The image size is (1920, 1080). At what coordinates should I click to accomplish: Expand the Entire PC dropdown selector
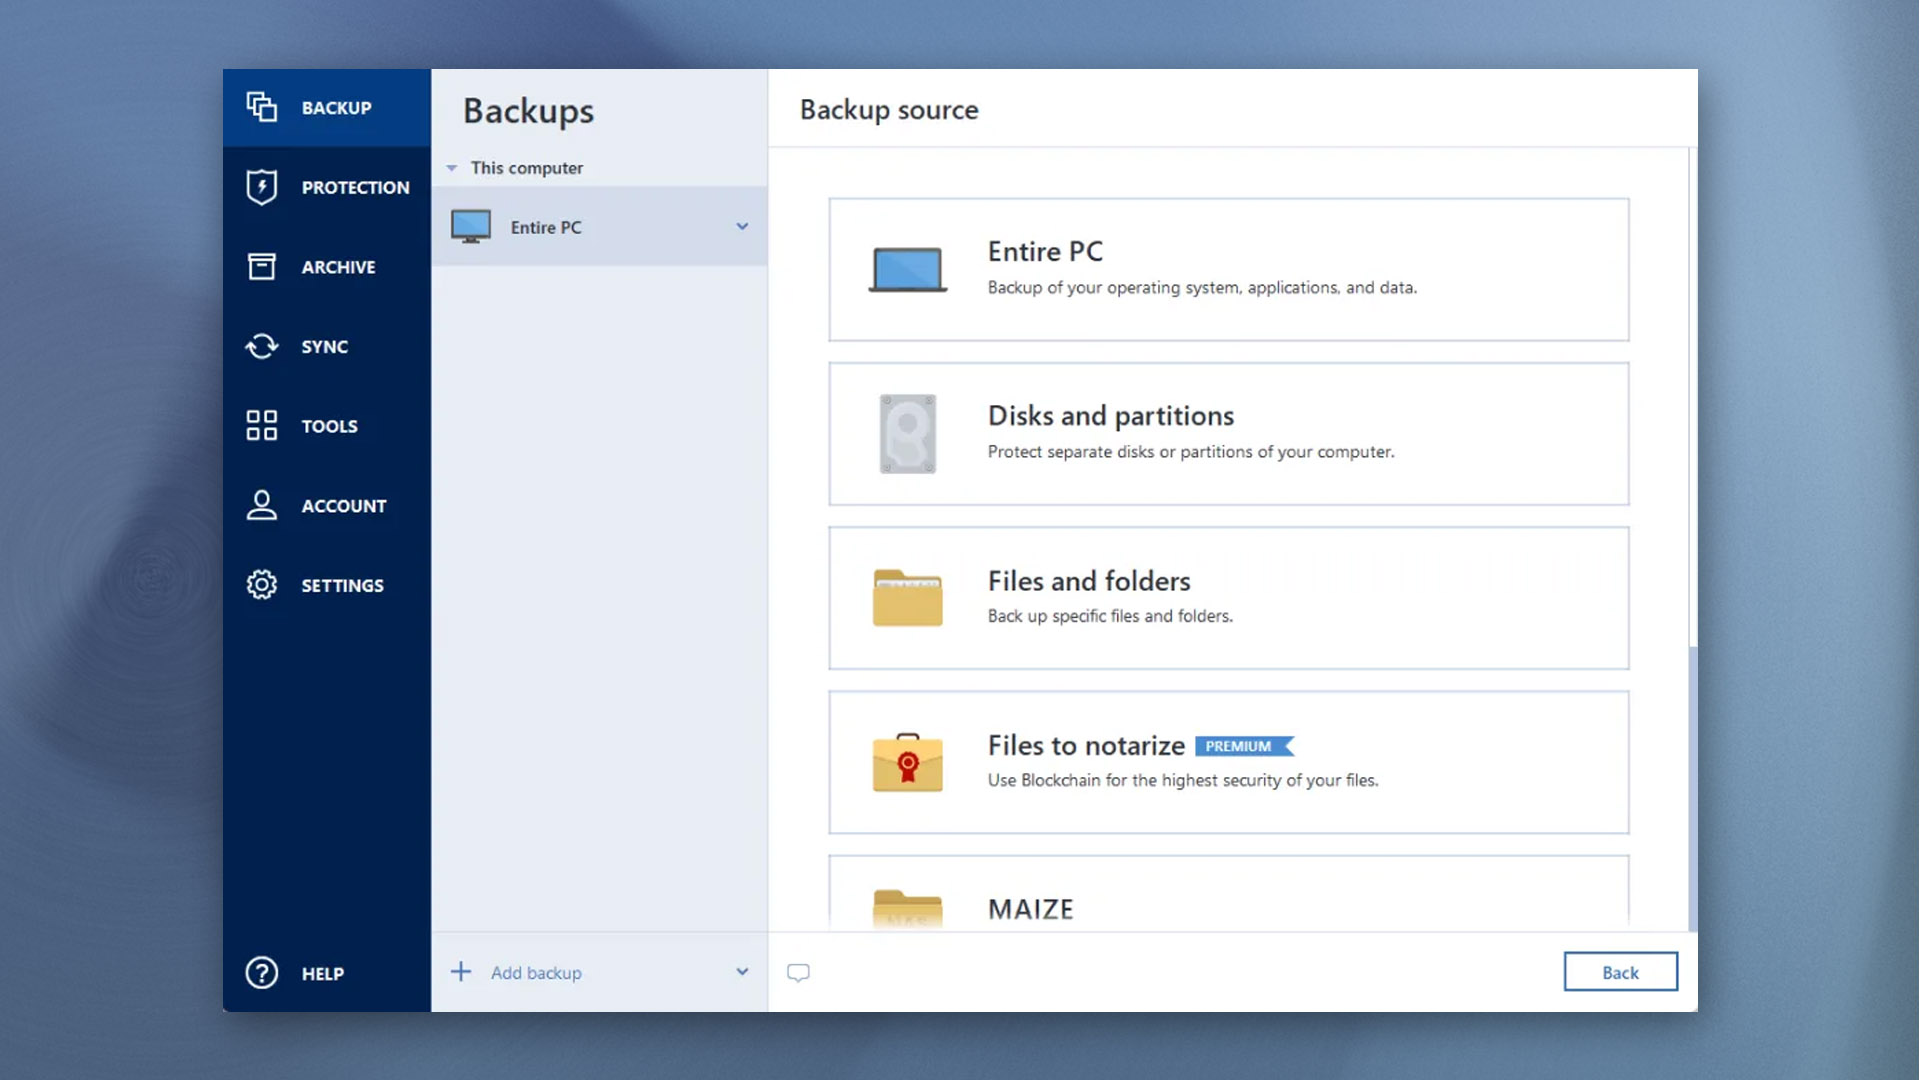pyautogui.click(x=740, y=227)
